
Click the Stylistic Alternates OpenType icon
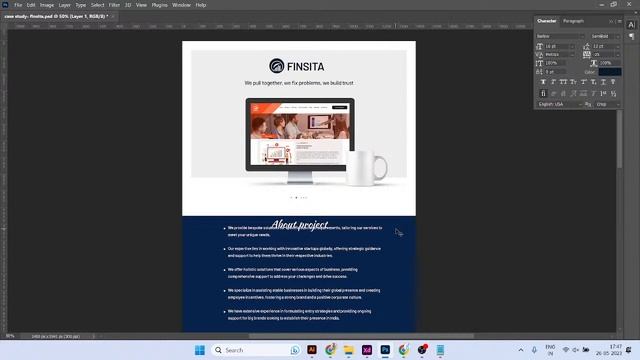click(x=583, y=93)
